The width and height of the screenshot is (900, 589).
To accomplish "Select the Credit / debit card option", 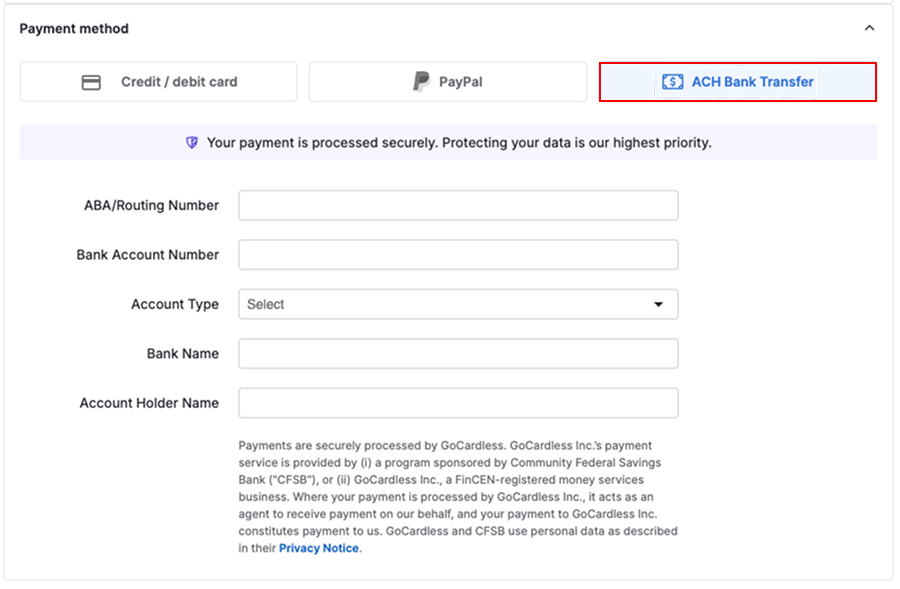I will tap(159, 82).
